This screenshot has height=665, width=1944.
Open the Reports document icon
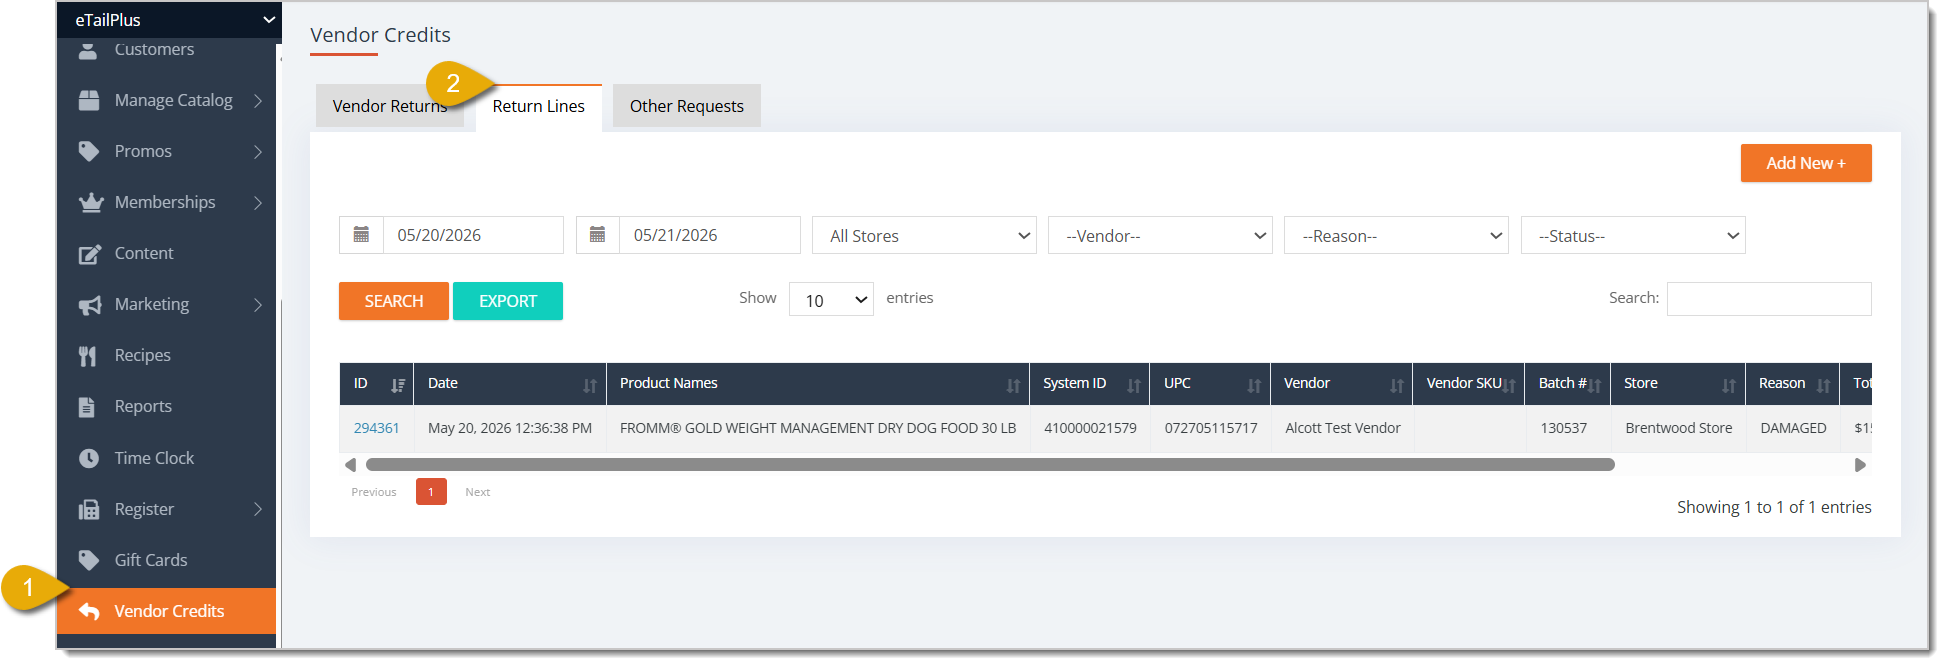pyautogui.click(x=87, y=407)
